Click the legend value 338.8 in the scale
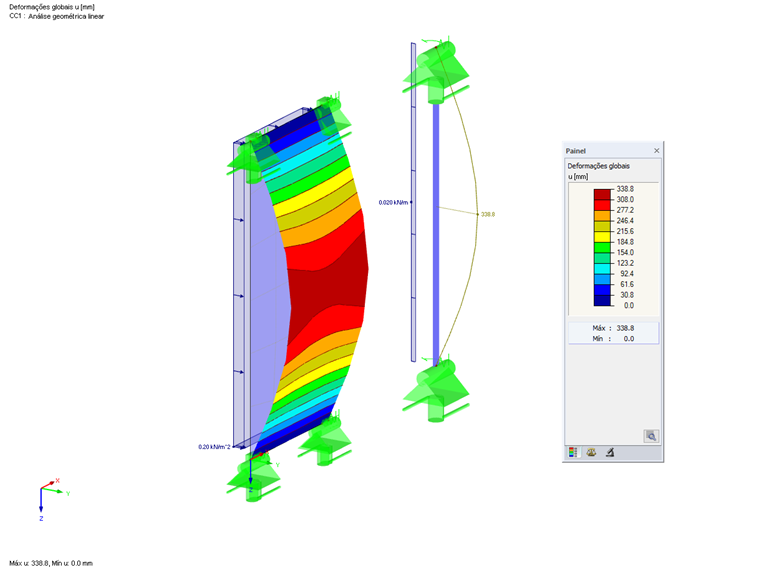 click(x=625, y=189)
